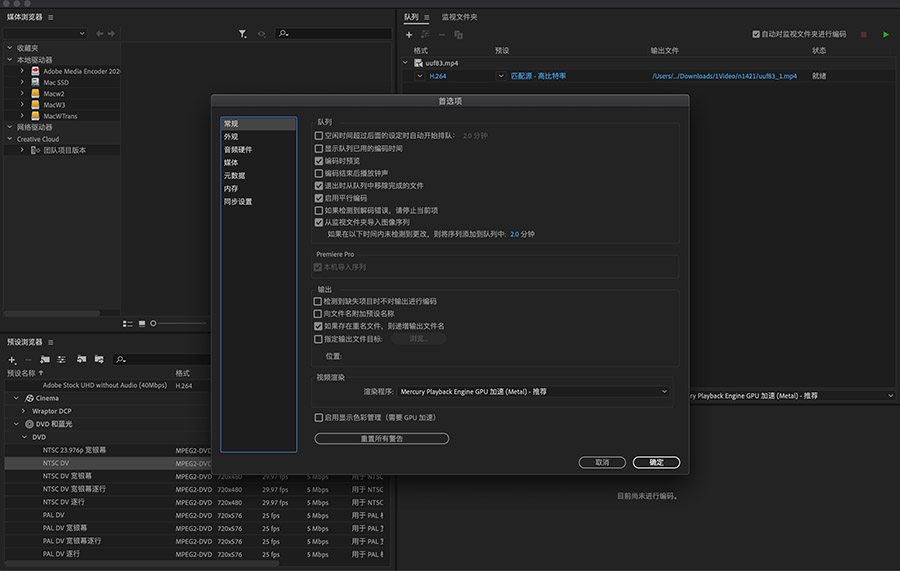The height and width of the screenshot is (571, 900).
Task: Open the Media Browser location dropdown
Action: point(46,33)
